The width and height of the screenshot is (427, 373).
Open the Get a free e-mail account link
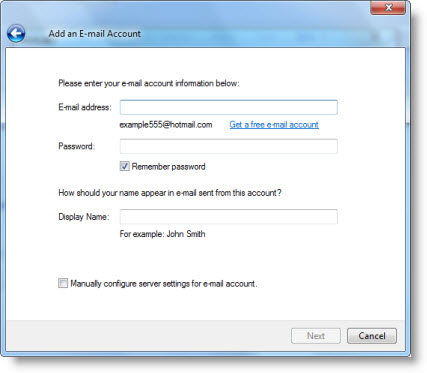(x=274, y=125)
